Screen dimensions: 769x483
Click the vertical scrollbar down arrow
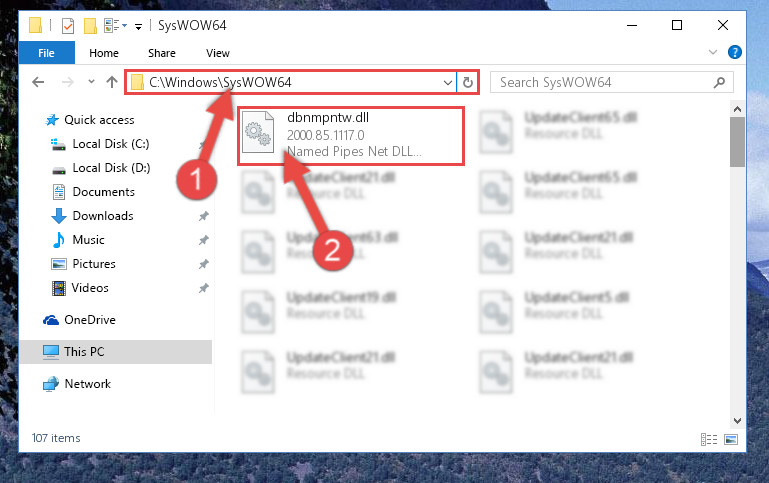pos(737,421)
